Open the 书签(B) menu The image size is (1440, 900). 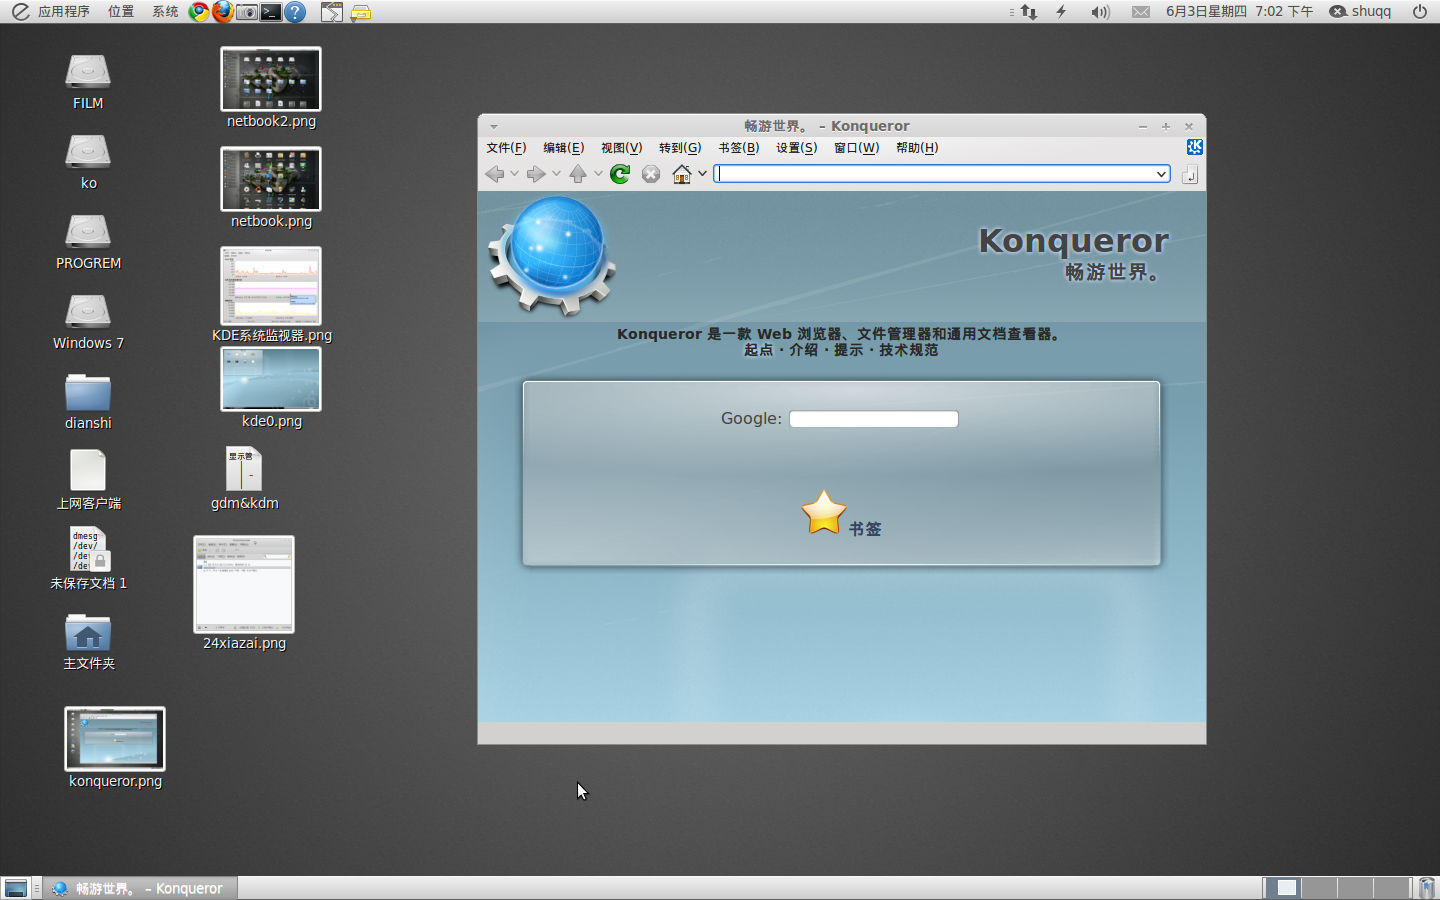pyautogui.click(x=737, y=147)
